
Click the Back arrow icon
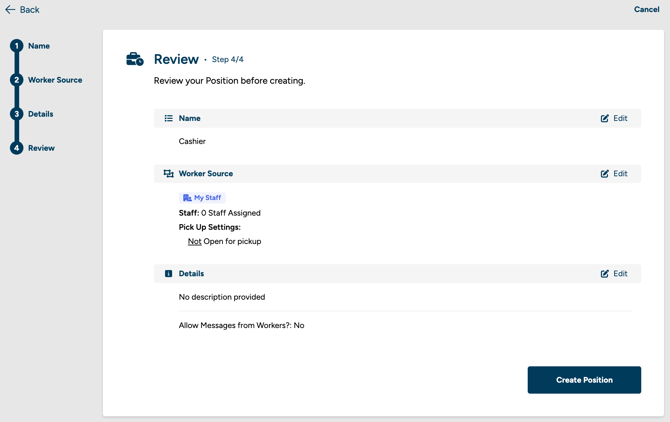click(x=10, y=10)
